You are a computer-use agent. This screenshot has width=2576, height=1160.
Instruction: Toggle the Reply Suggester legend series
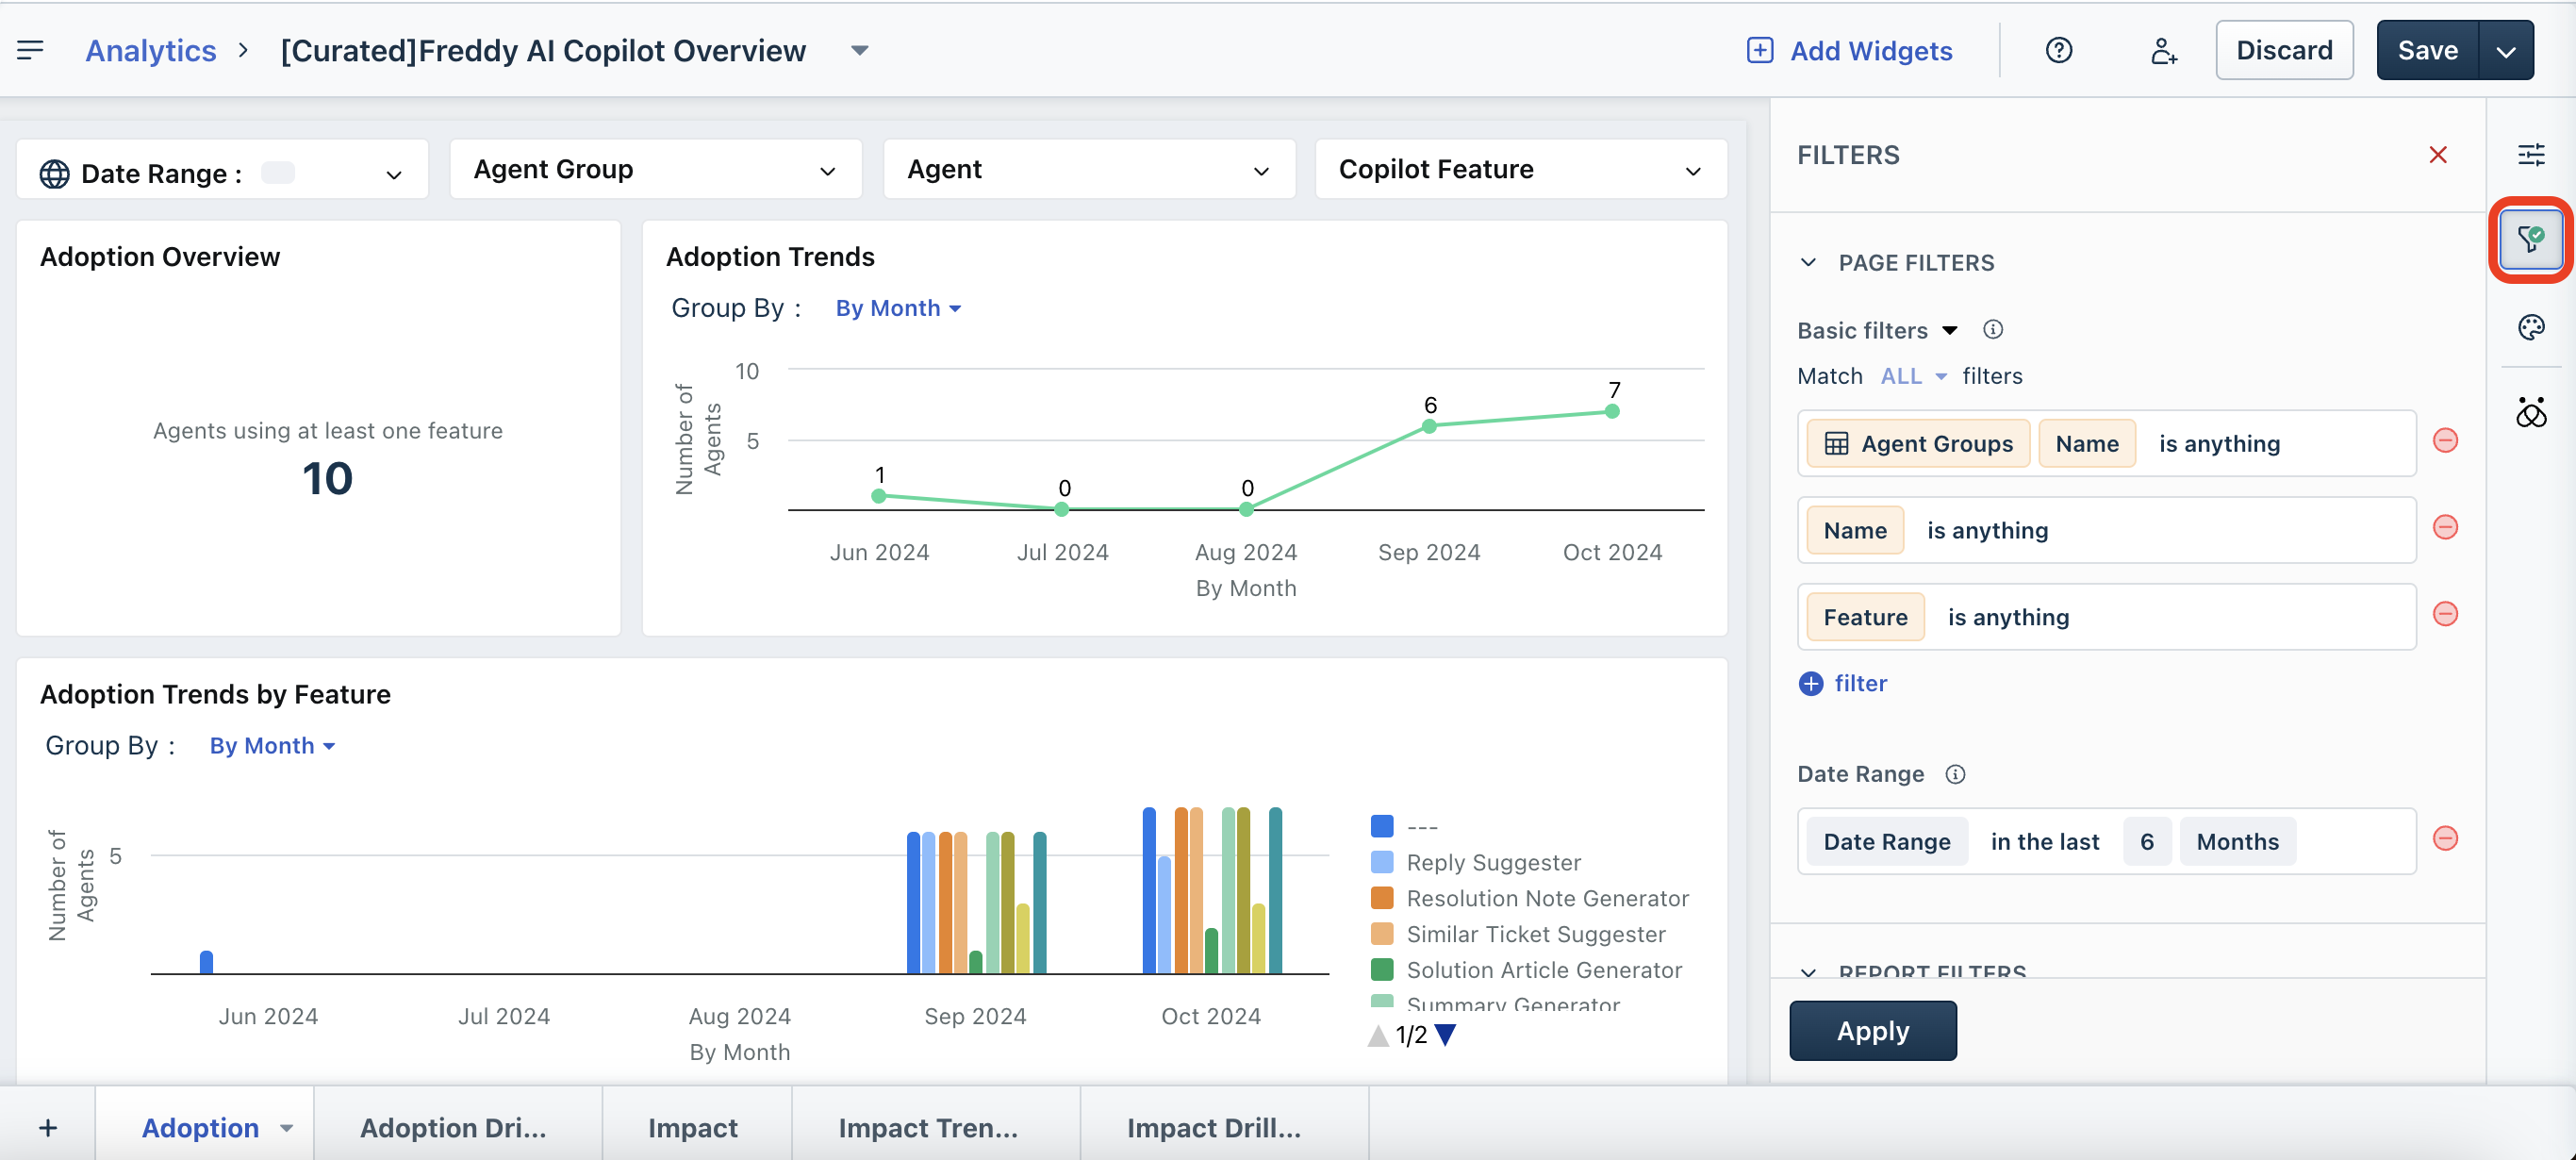pos(1492,862)
